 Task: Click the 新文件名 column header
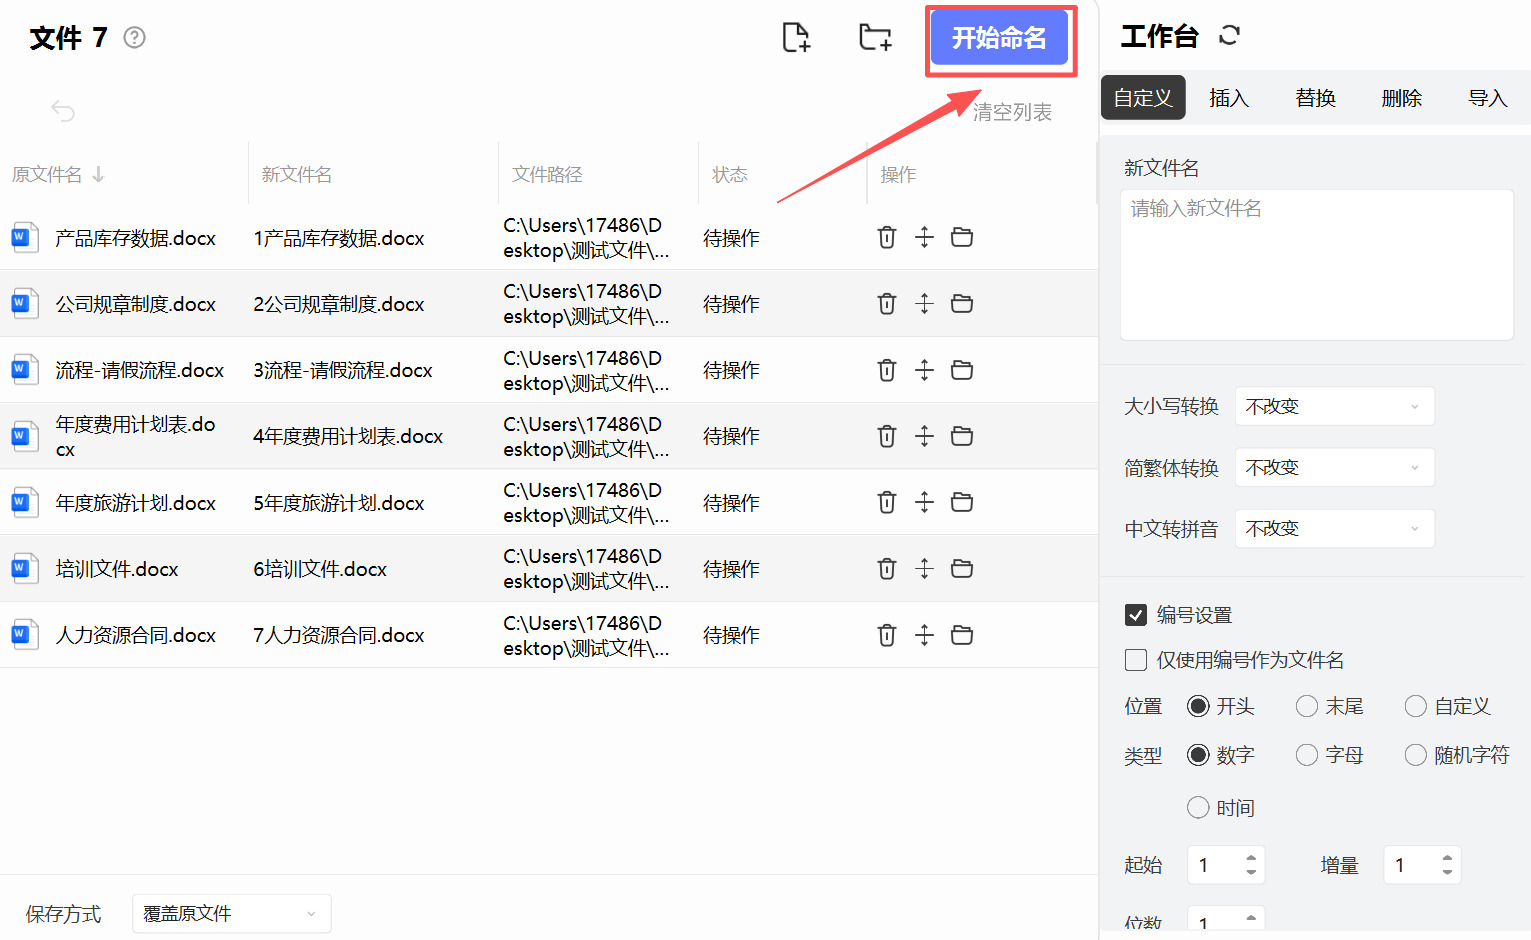pyautogui.click(x=297, y=174)
